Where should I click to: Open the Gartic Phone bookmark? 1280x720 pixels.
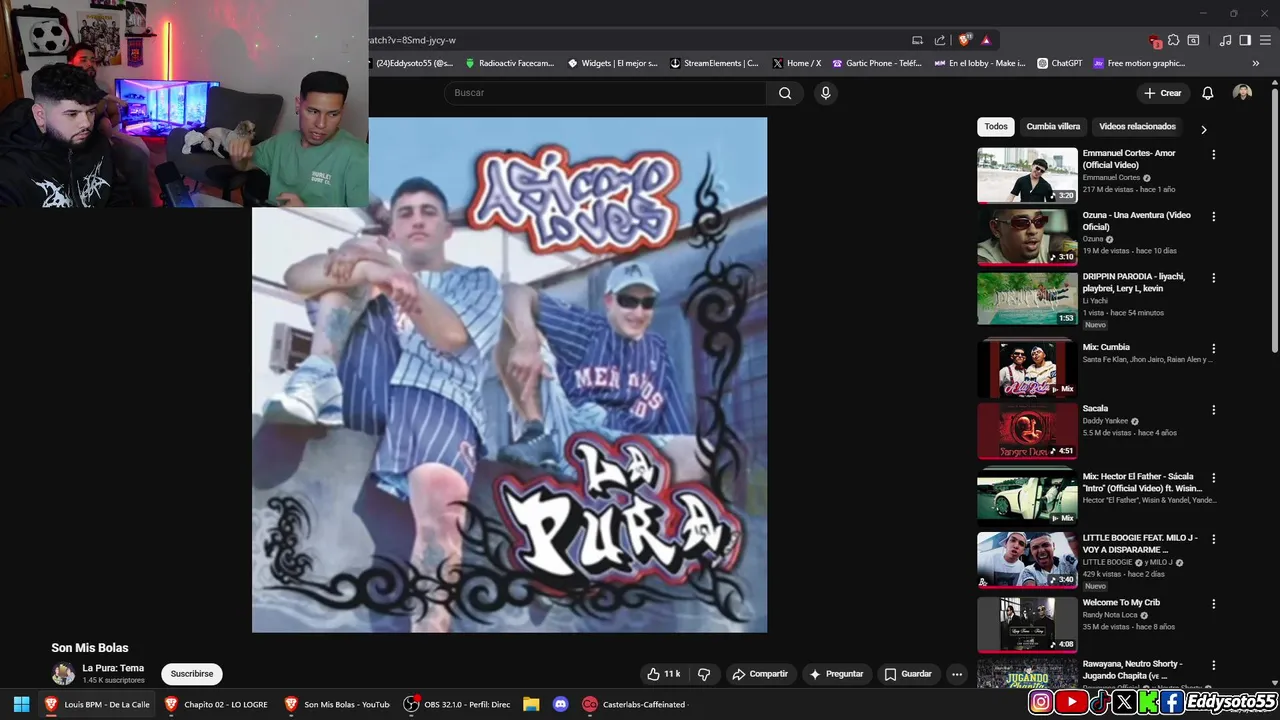pos(877,63)
